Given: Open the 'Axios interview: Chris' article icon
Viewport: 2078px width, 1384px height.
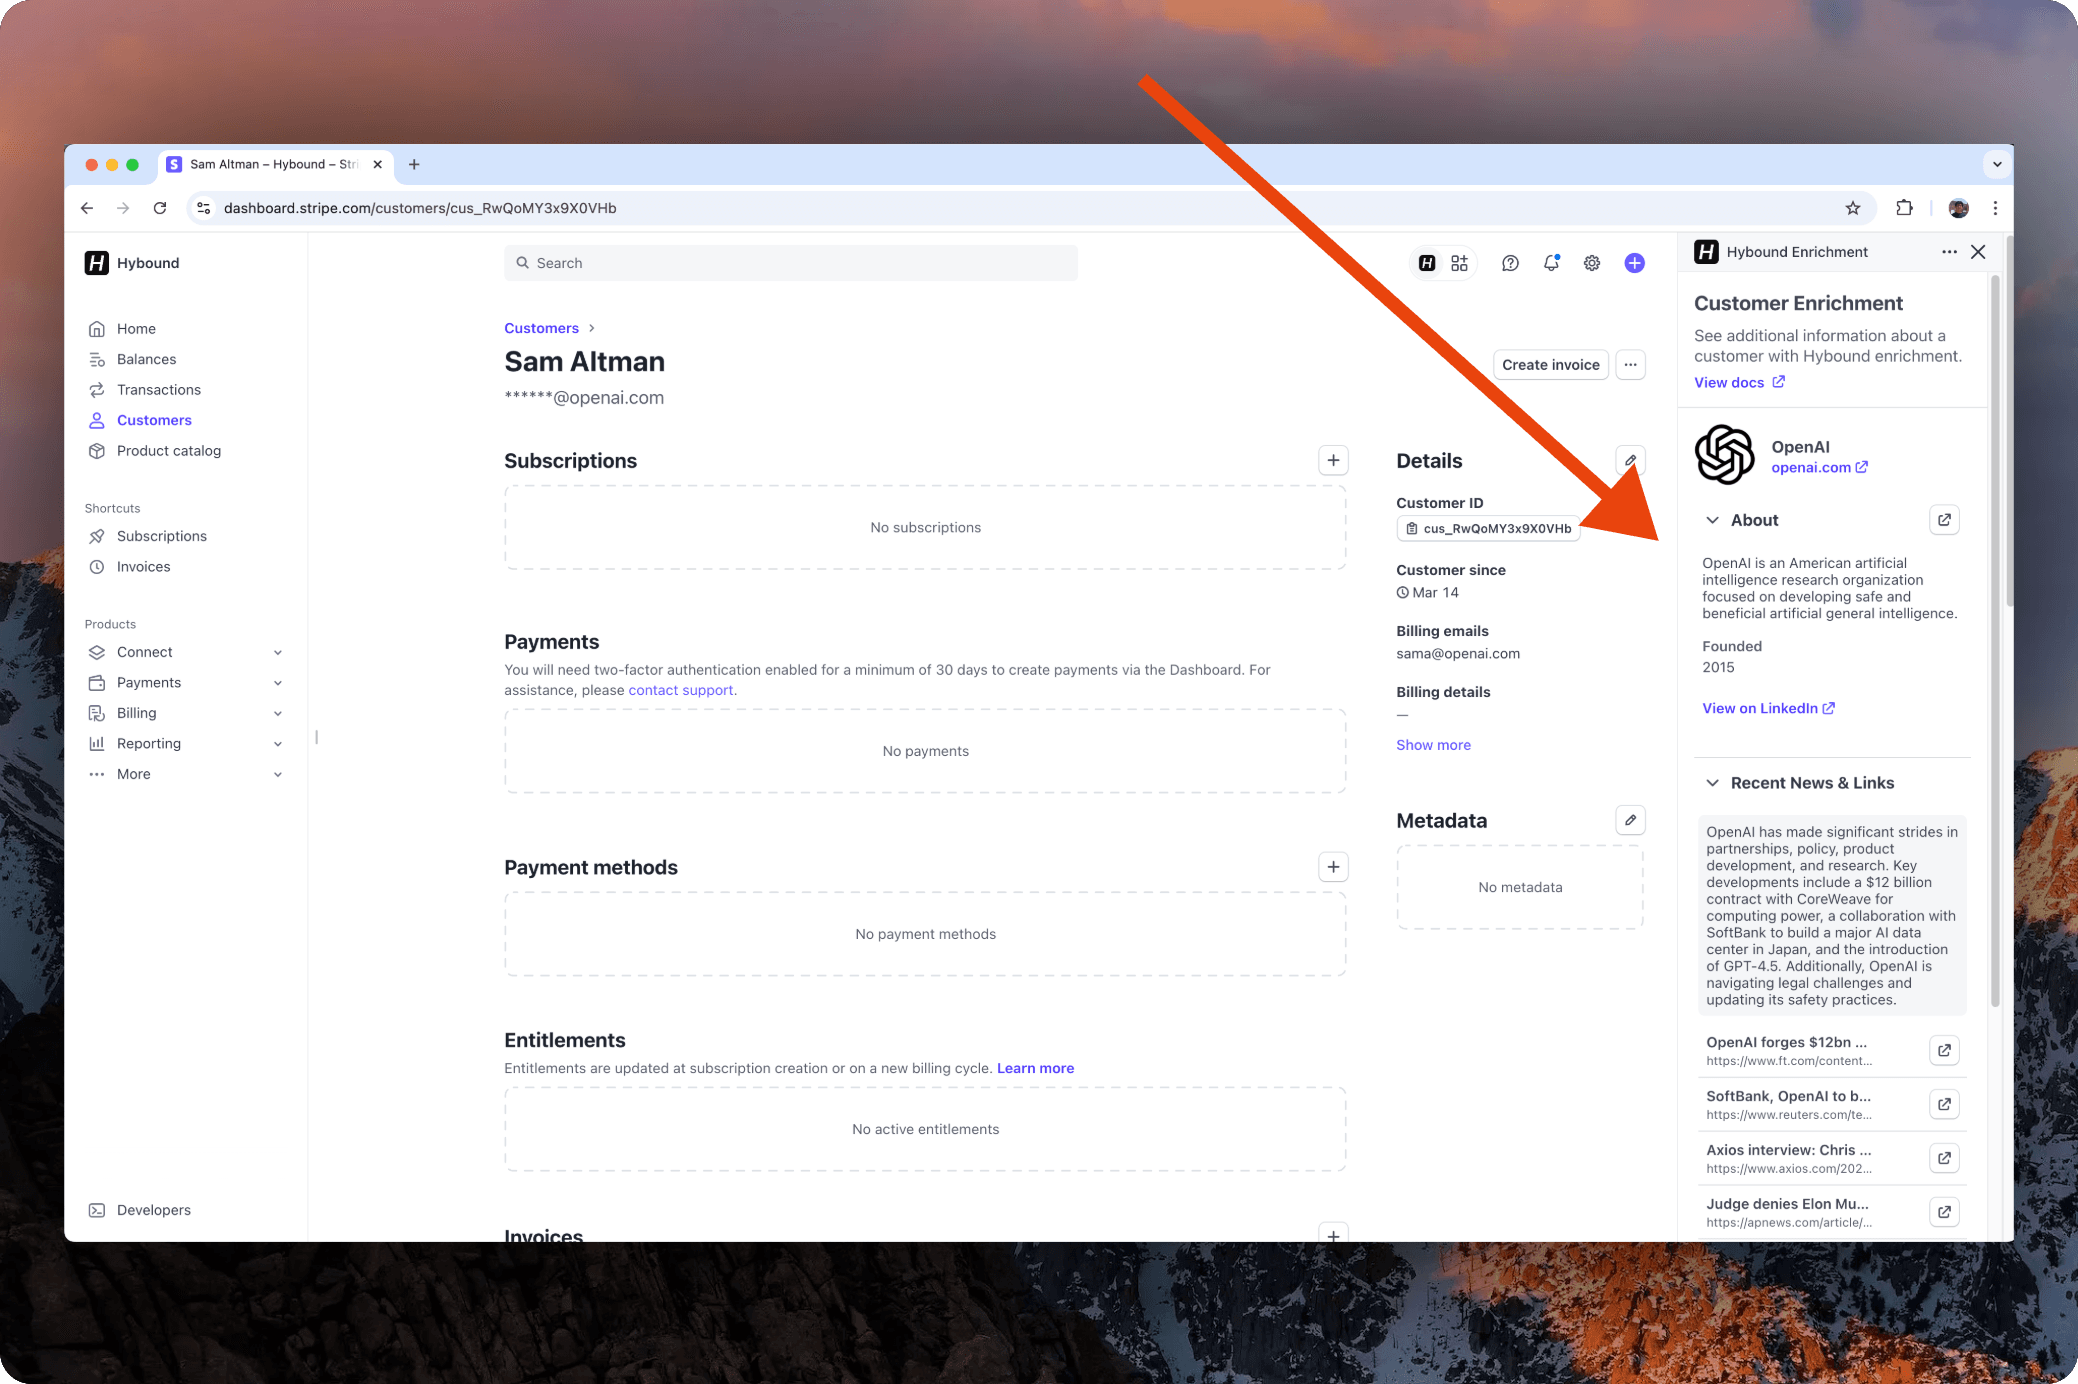Looking at the screenshot, I should (1944, 1158).
